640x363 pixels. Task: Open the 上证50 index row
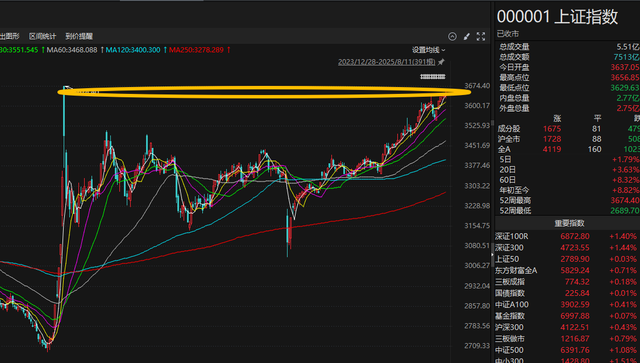[x=567, y=259]
